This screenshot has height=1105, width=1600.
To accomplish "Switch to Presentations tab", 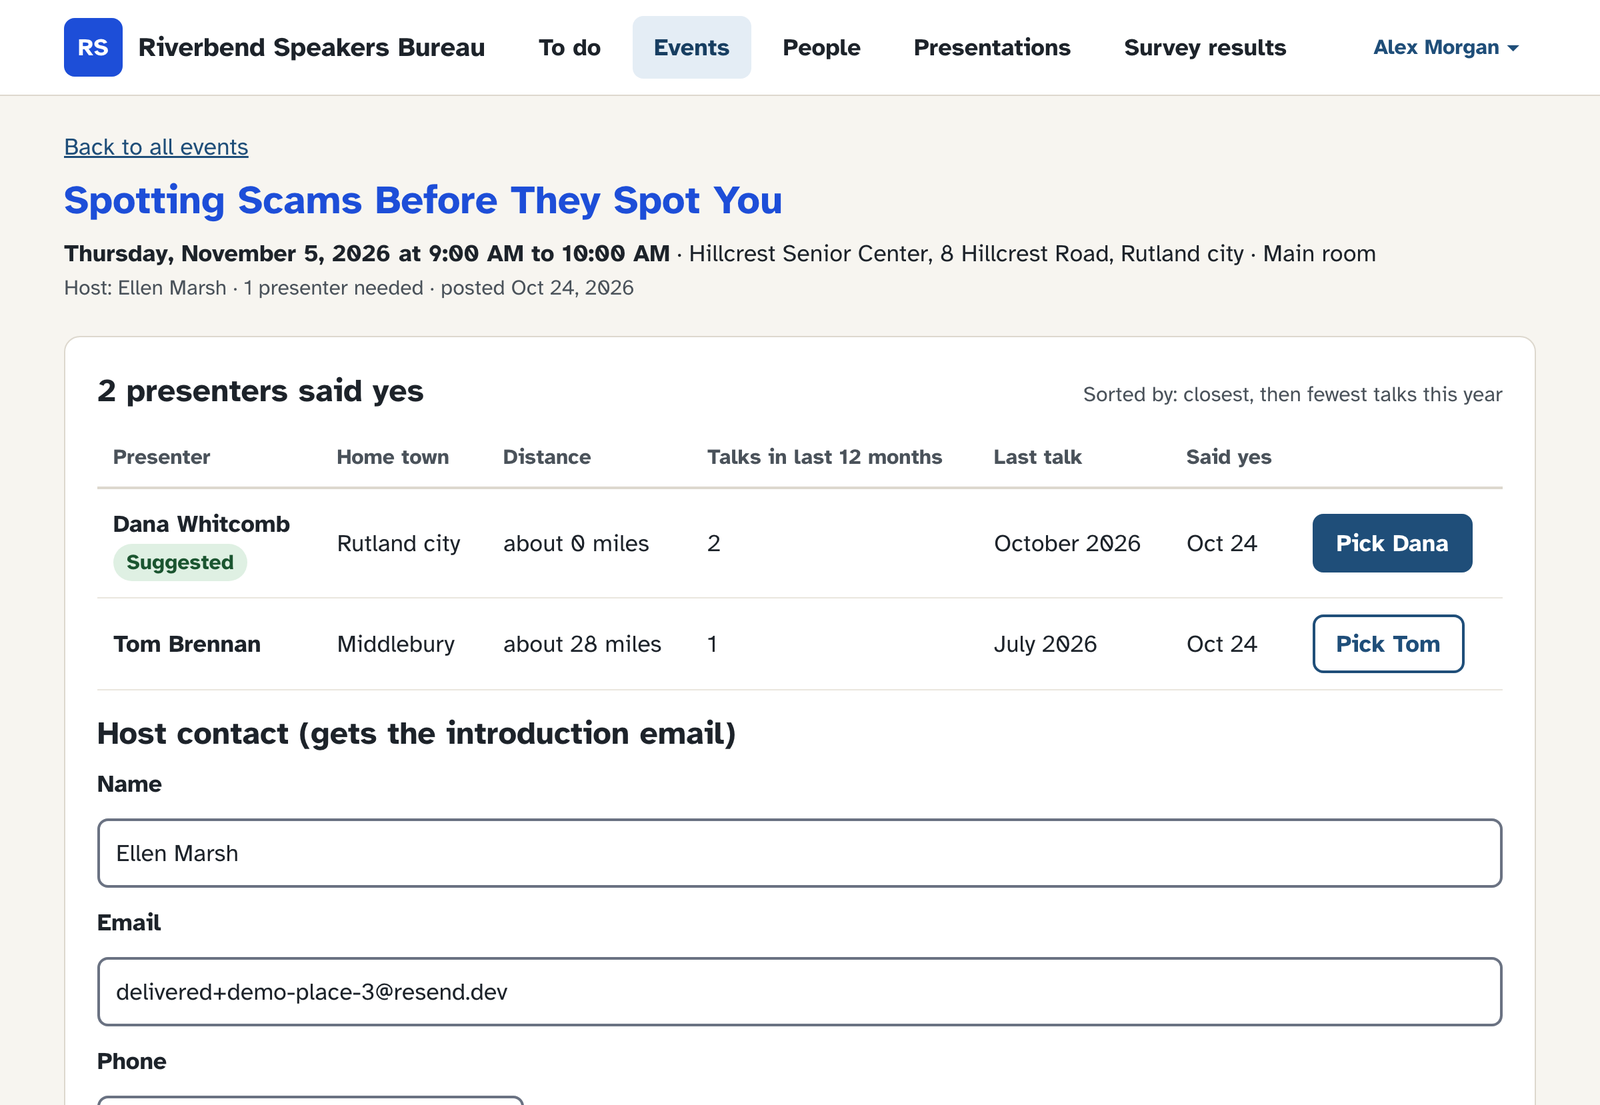I will (x=992, y=47).
